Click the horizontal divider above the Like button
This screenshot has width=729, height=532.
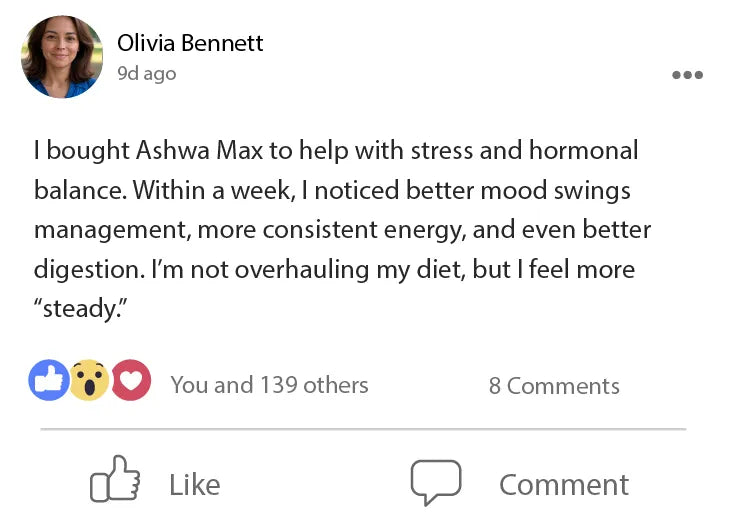click(x=363, y=429)
